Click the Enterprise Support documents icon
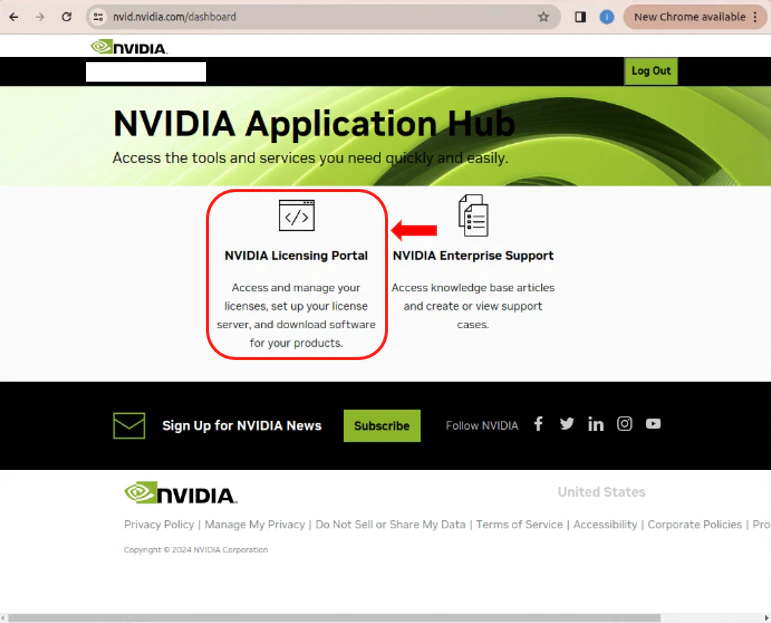Viewport: 771px width, 623px height. click(x=473, y=215)
